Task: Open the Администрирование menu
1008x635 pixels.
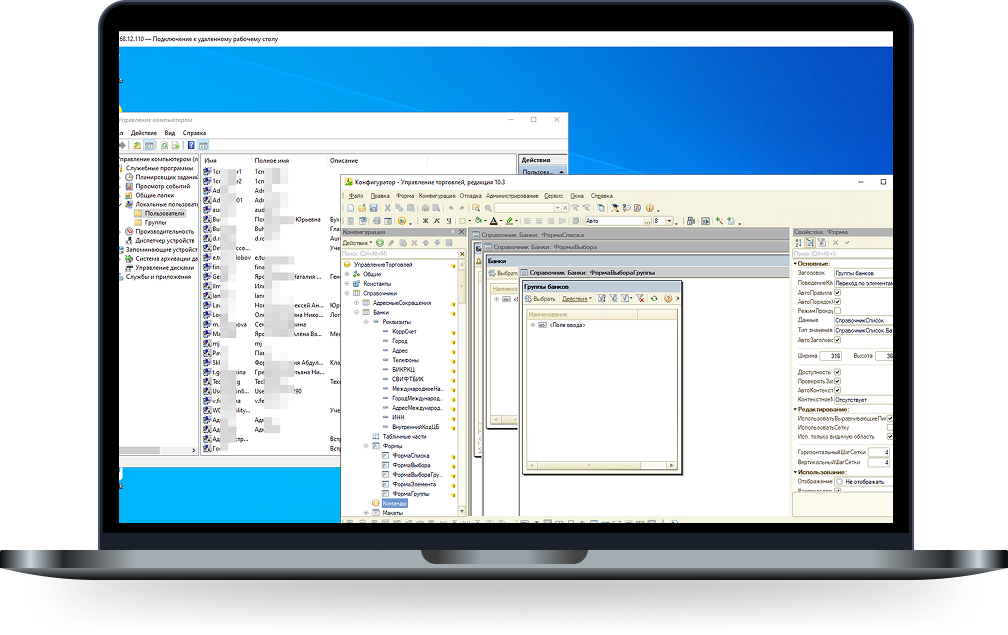Action: 512,196
